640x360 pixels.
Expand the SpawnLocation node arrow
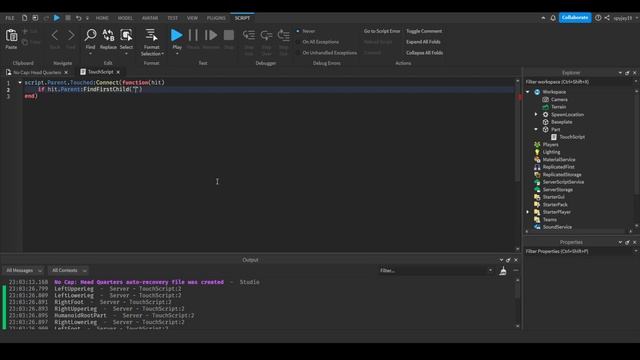click(536, 115)
